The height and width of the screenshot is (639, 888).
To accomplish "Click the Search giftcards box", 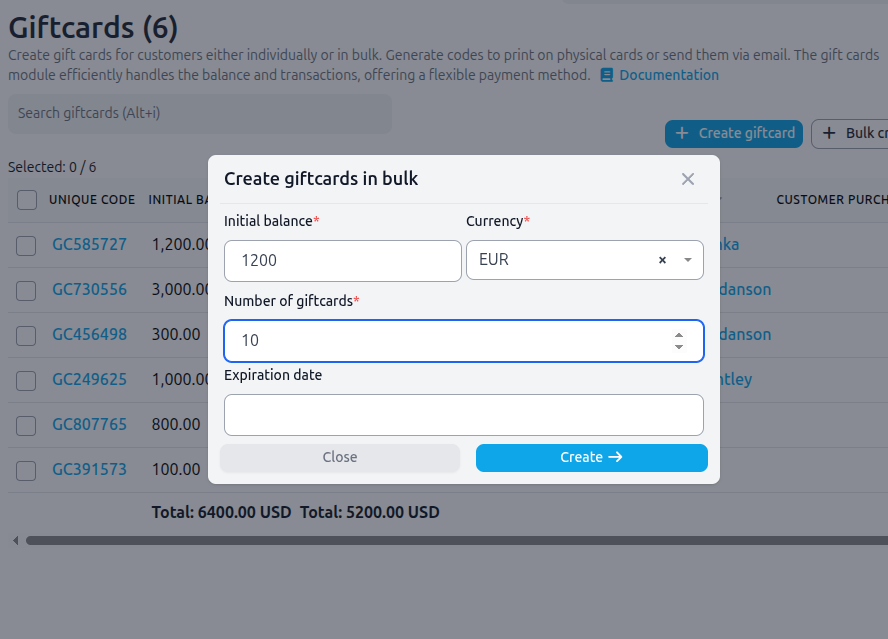I will [x=200, y=114].
